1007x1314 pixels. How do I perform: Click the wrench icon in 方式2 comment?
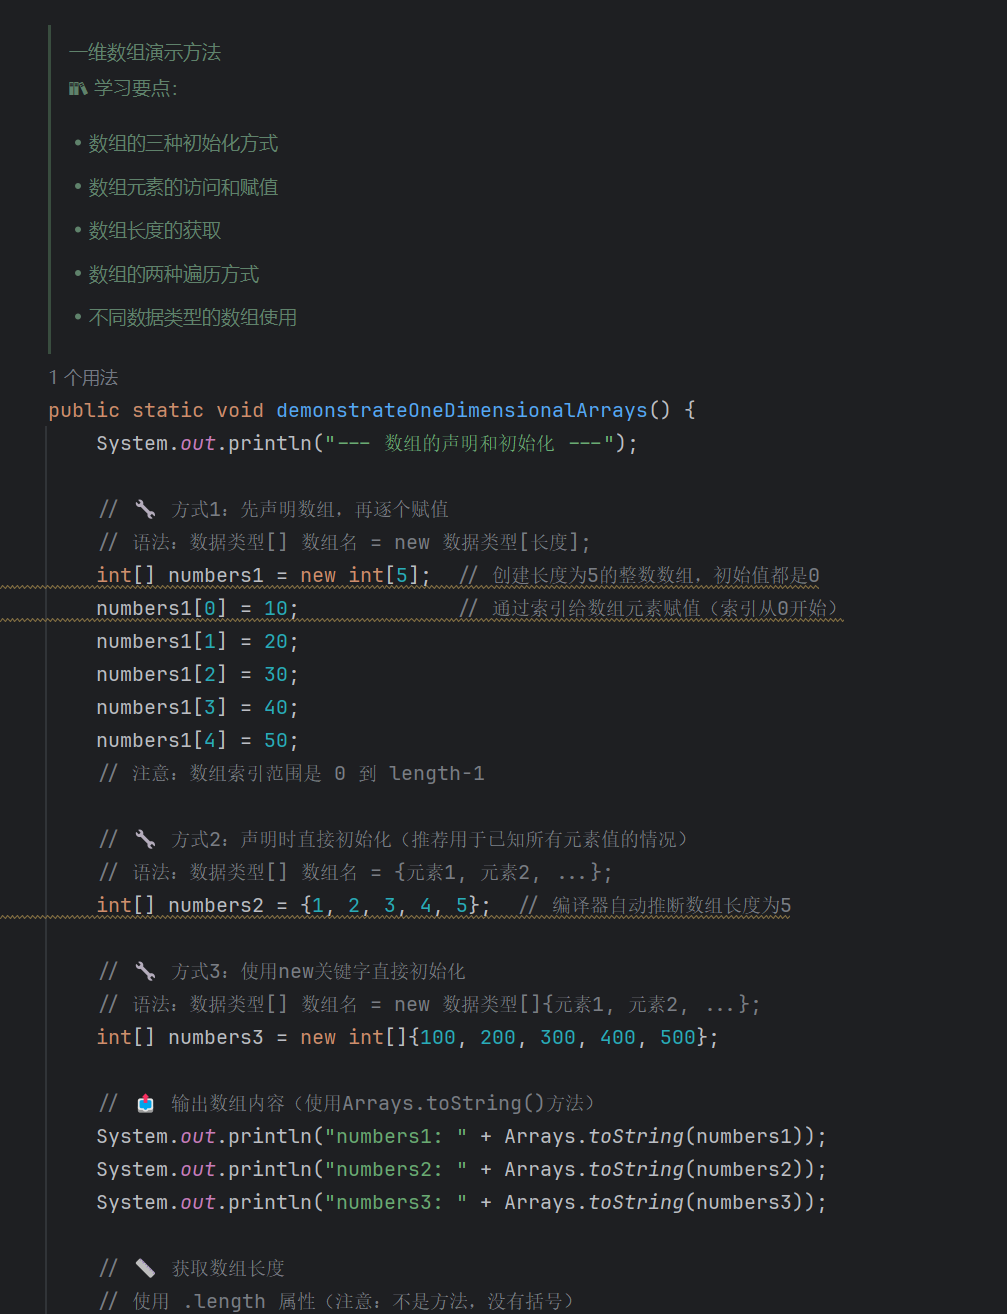click(x=145, y=840)
